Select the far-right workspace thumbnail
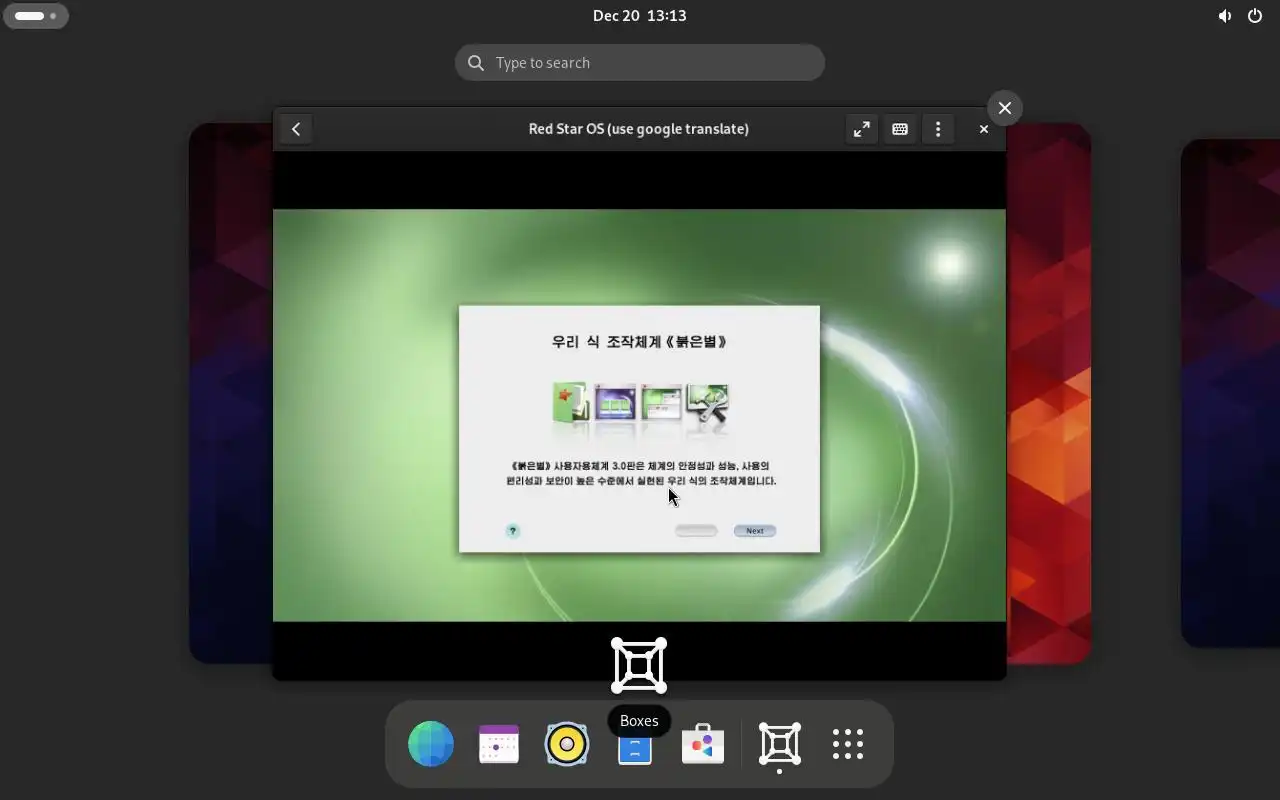The image size is (1280, 800). tap(1230, 393)
